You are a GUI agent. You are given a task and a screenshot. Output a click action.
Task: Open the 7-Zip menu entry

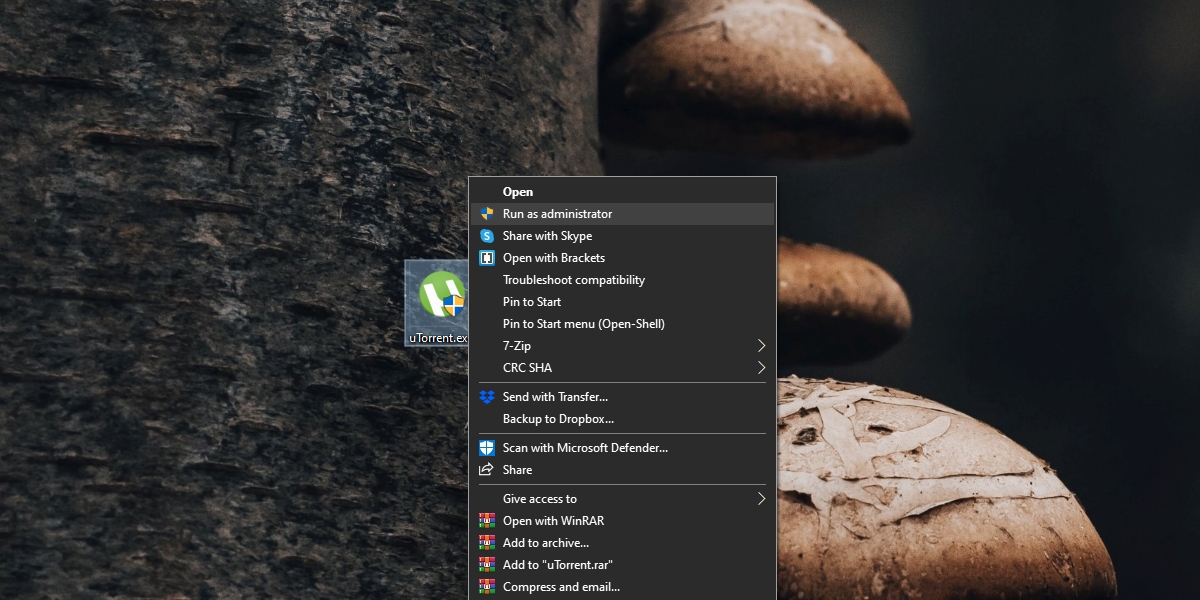[622, 346]
